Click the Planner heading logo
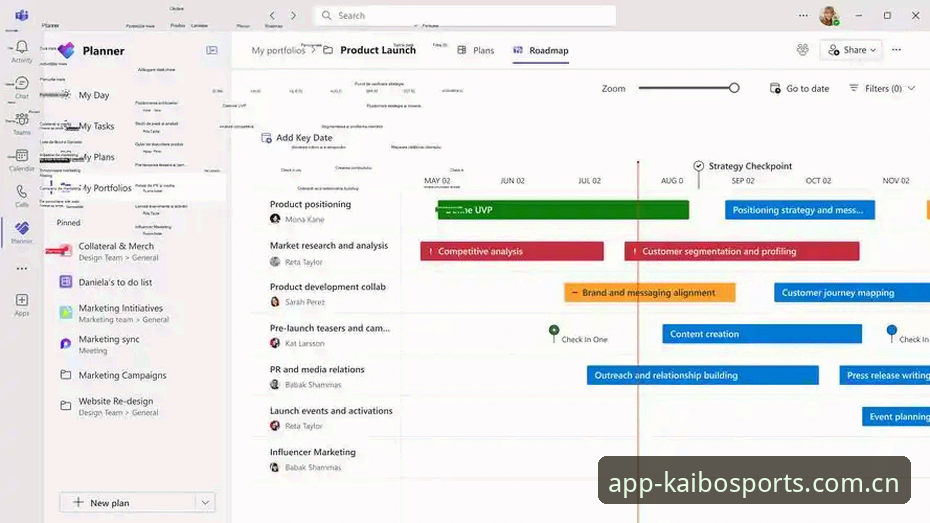930x523 pixels. pyautogui.click(x=66, y=50)
